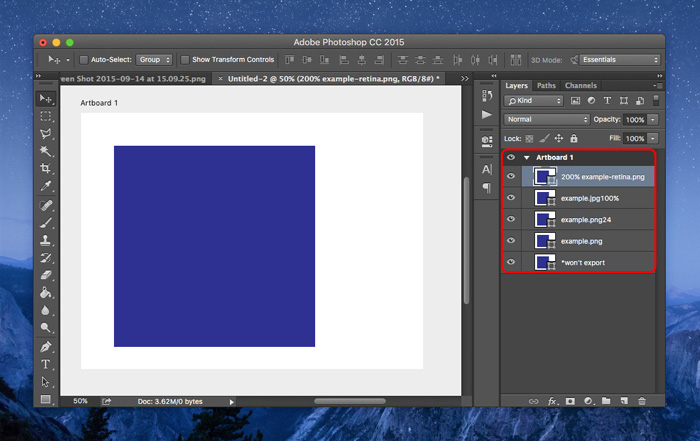Collapse the Artboard 1 group
This screenshot has height=441, width=700.
click(526, 157)
